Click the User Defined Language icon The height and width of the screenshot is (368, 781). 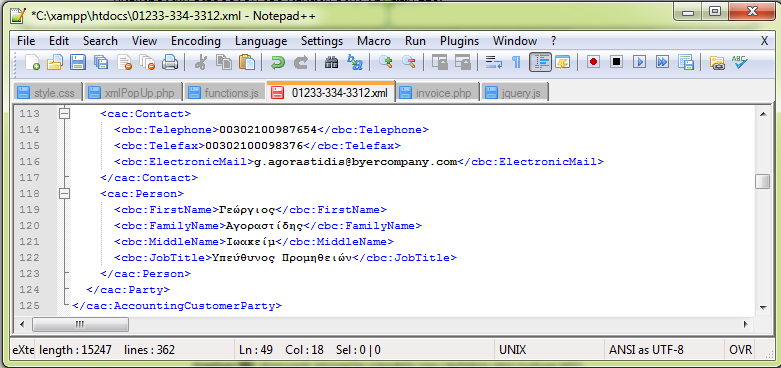(563, 62)
